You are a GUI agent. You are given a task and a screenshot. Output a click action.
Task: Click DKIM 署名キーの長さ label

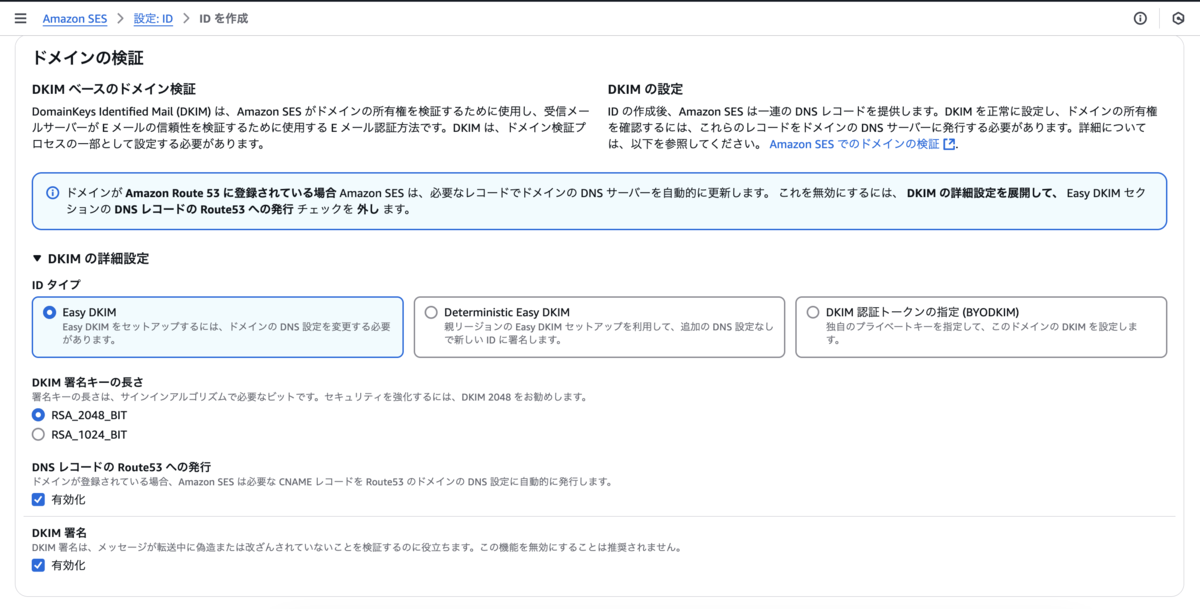(87, 382)
